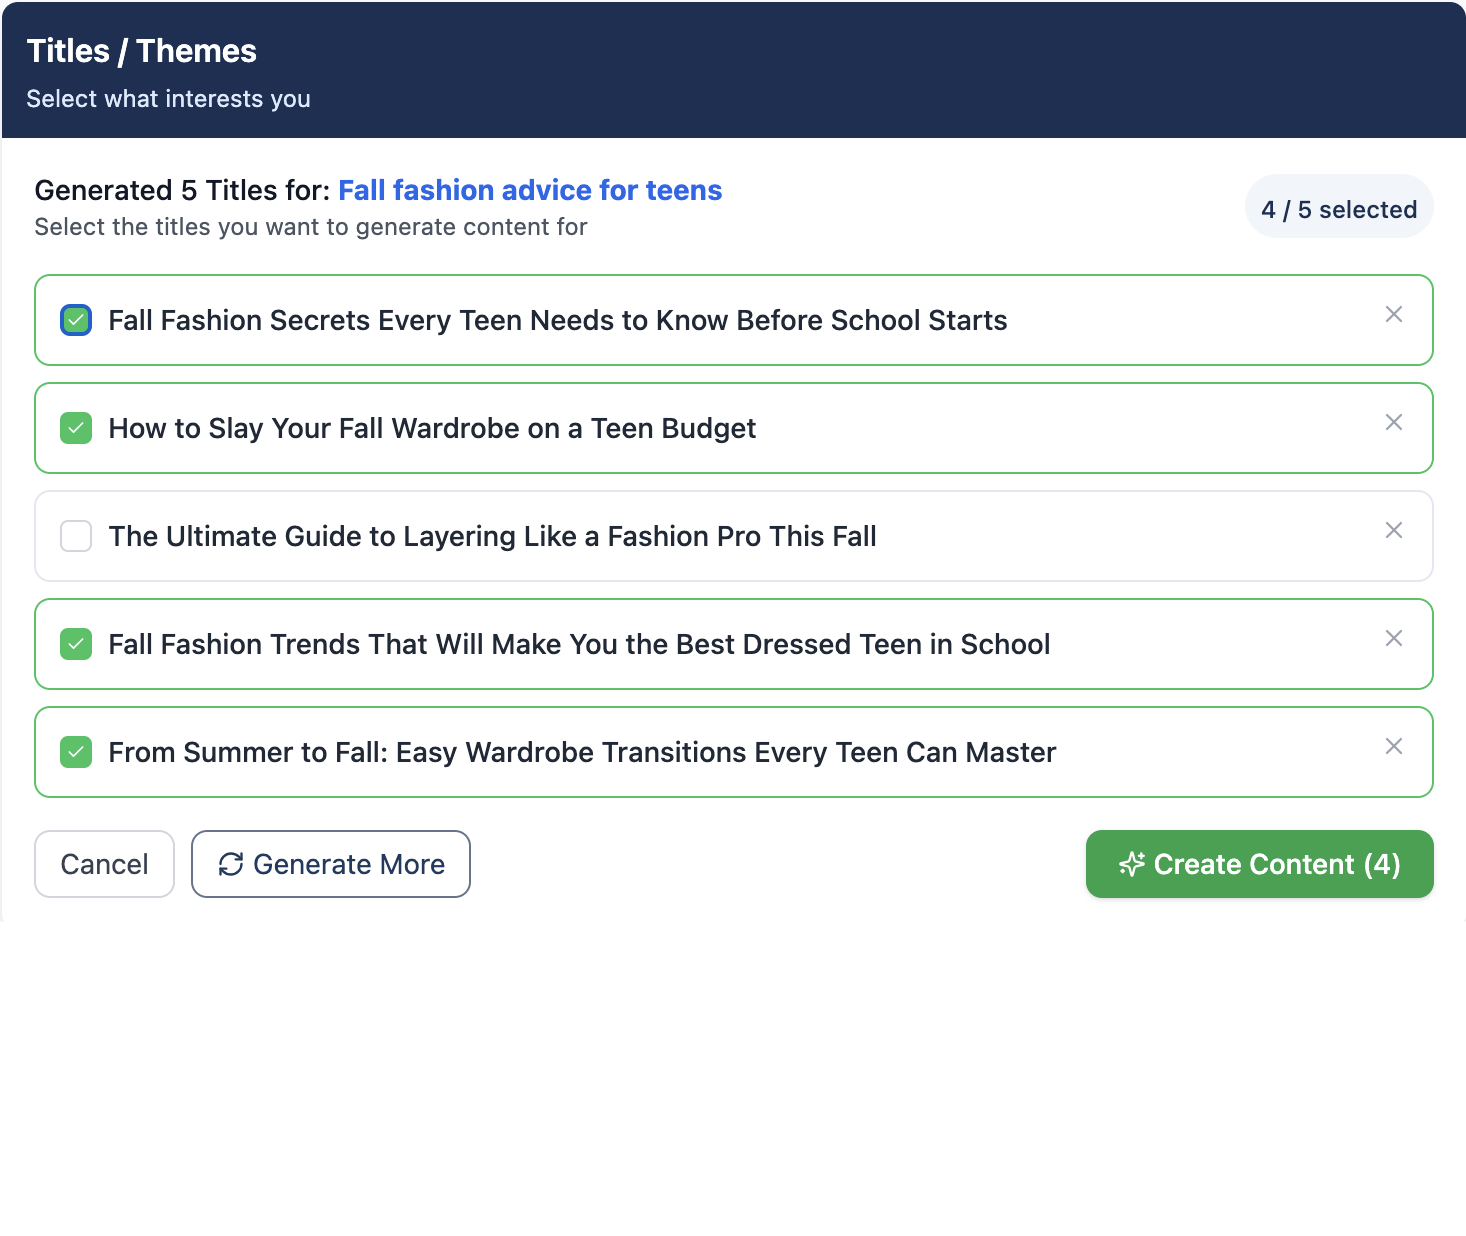Click the X beside 'From Summer to Fall' title
This screenshot has width=1466, height=1236.
click(1393, 746)
